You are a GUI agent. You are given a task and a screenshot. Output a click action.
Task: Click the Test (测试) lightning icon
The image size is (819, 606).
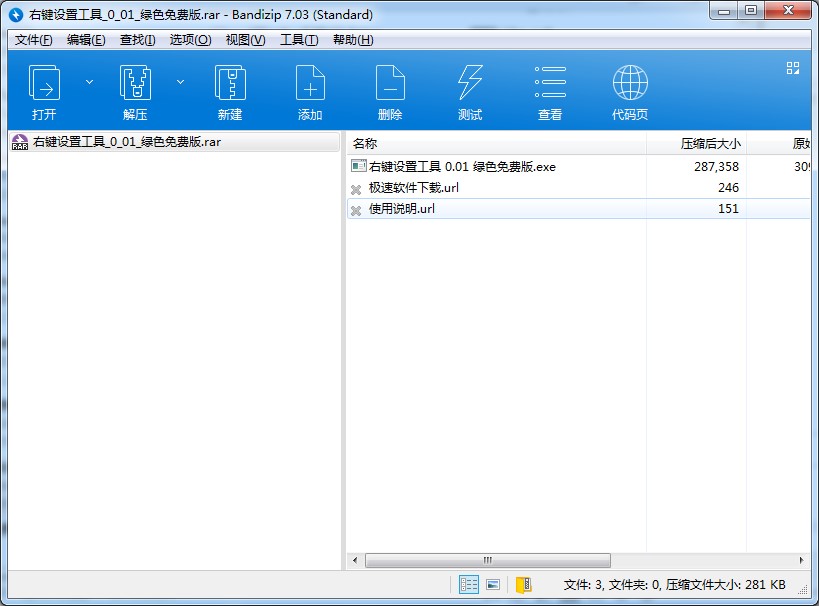470,83
